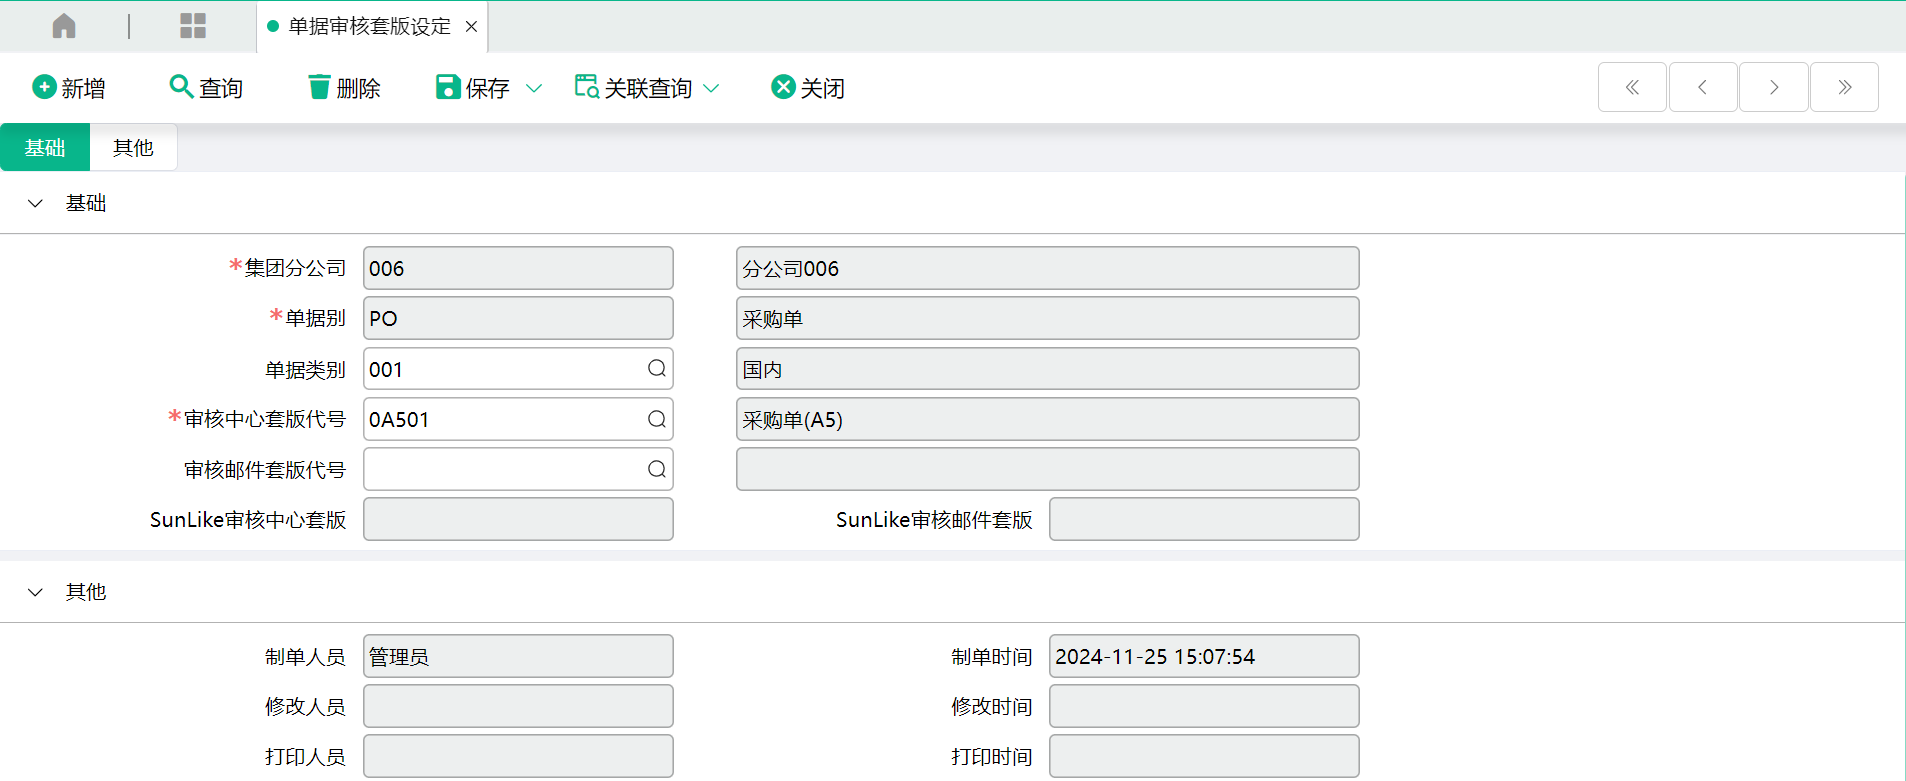Select the 基础 tab
This screenshot has height=781, width=1906.
45,148
